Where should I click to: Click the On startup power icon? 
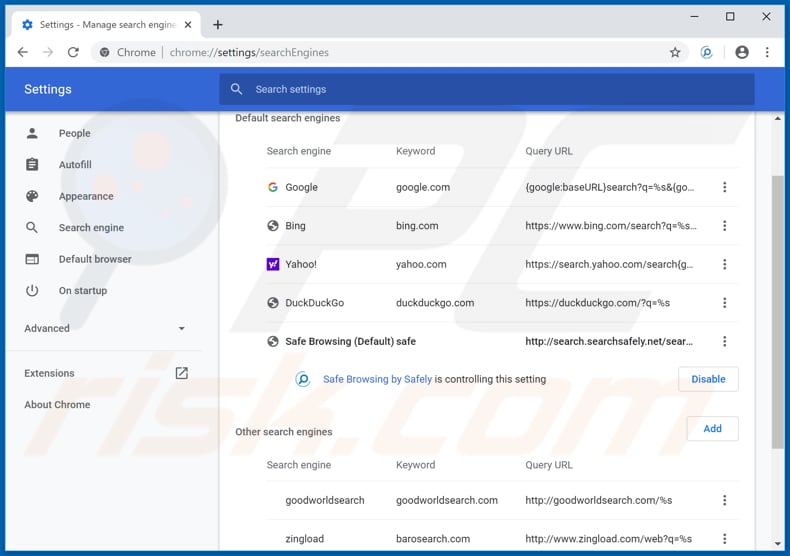click(32, 291)
